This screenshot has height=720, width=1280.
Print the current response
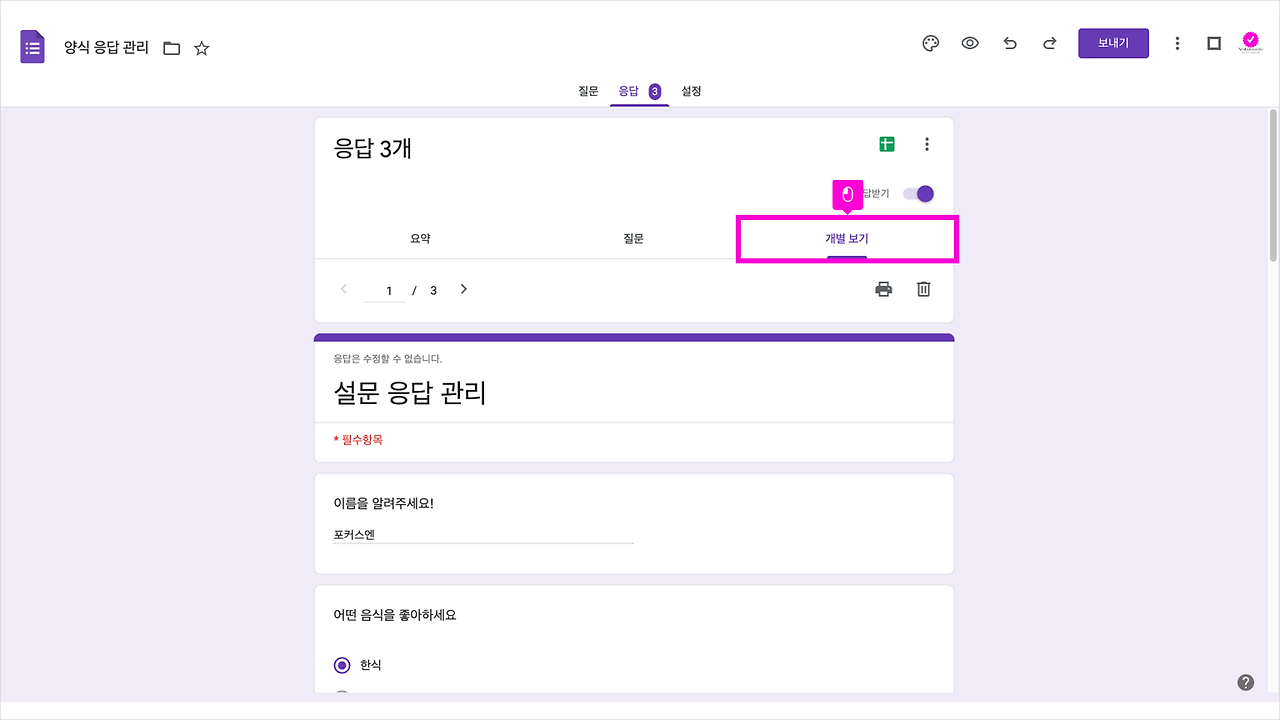pyautogui.click(x=883, y=289)
